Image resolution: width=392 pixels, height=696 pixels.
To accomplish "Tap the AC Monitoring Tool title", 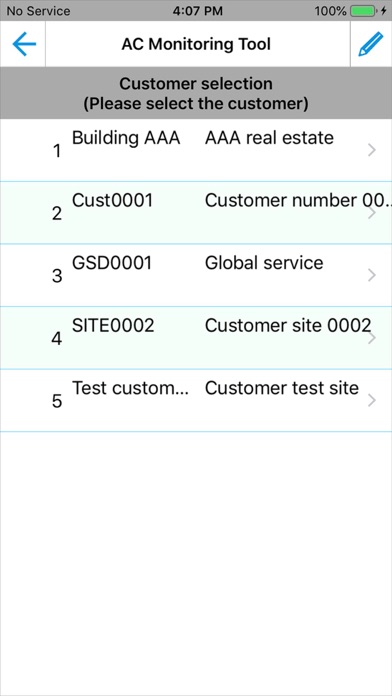I will click(x=196, y=44).
